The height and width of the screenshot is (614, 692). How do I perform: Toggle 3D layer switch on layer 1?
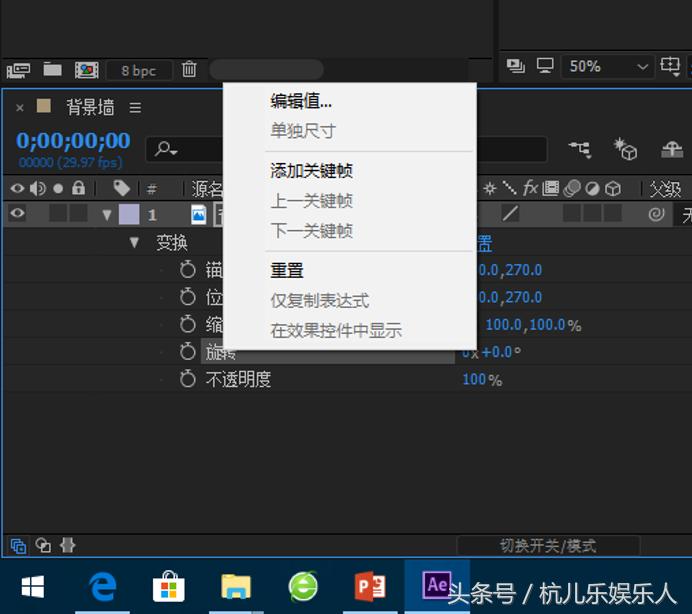tap(613, 213)
